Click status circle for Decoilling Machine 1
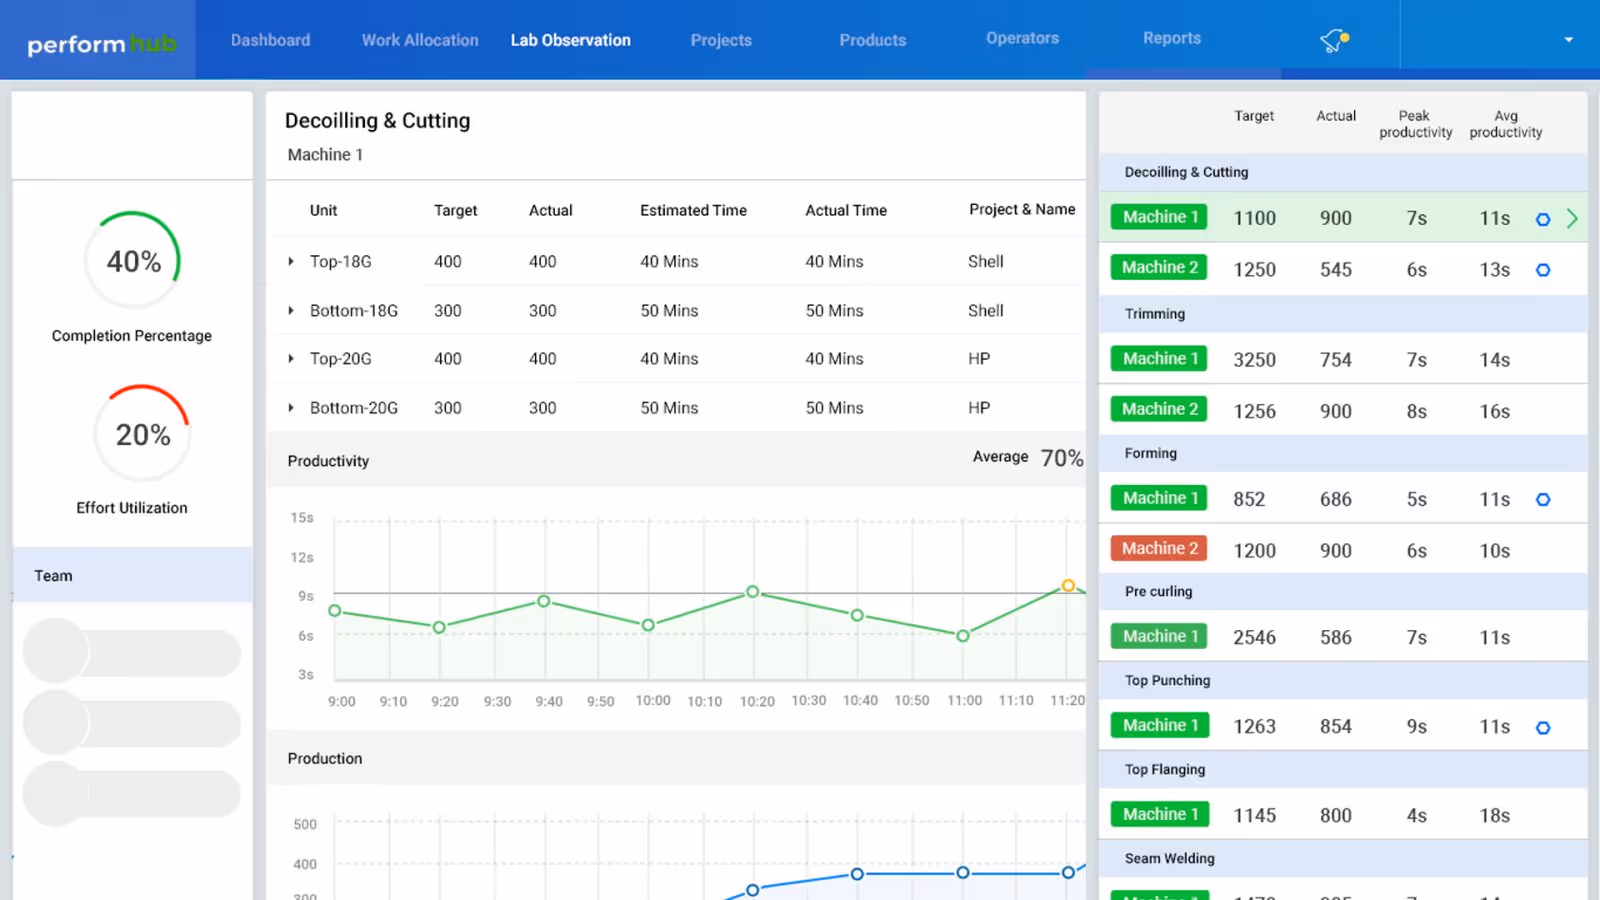 (x=1543, y=219)
